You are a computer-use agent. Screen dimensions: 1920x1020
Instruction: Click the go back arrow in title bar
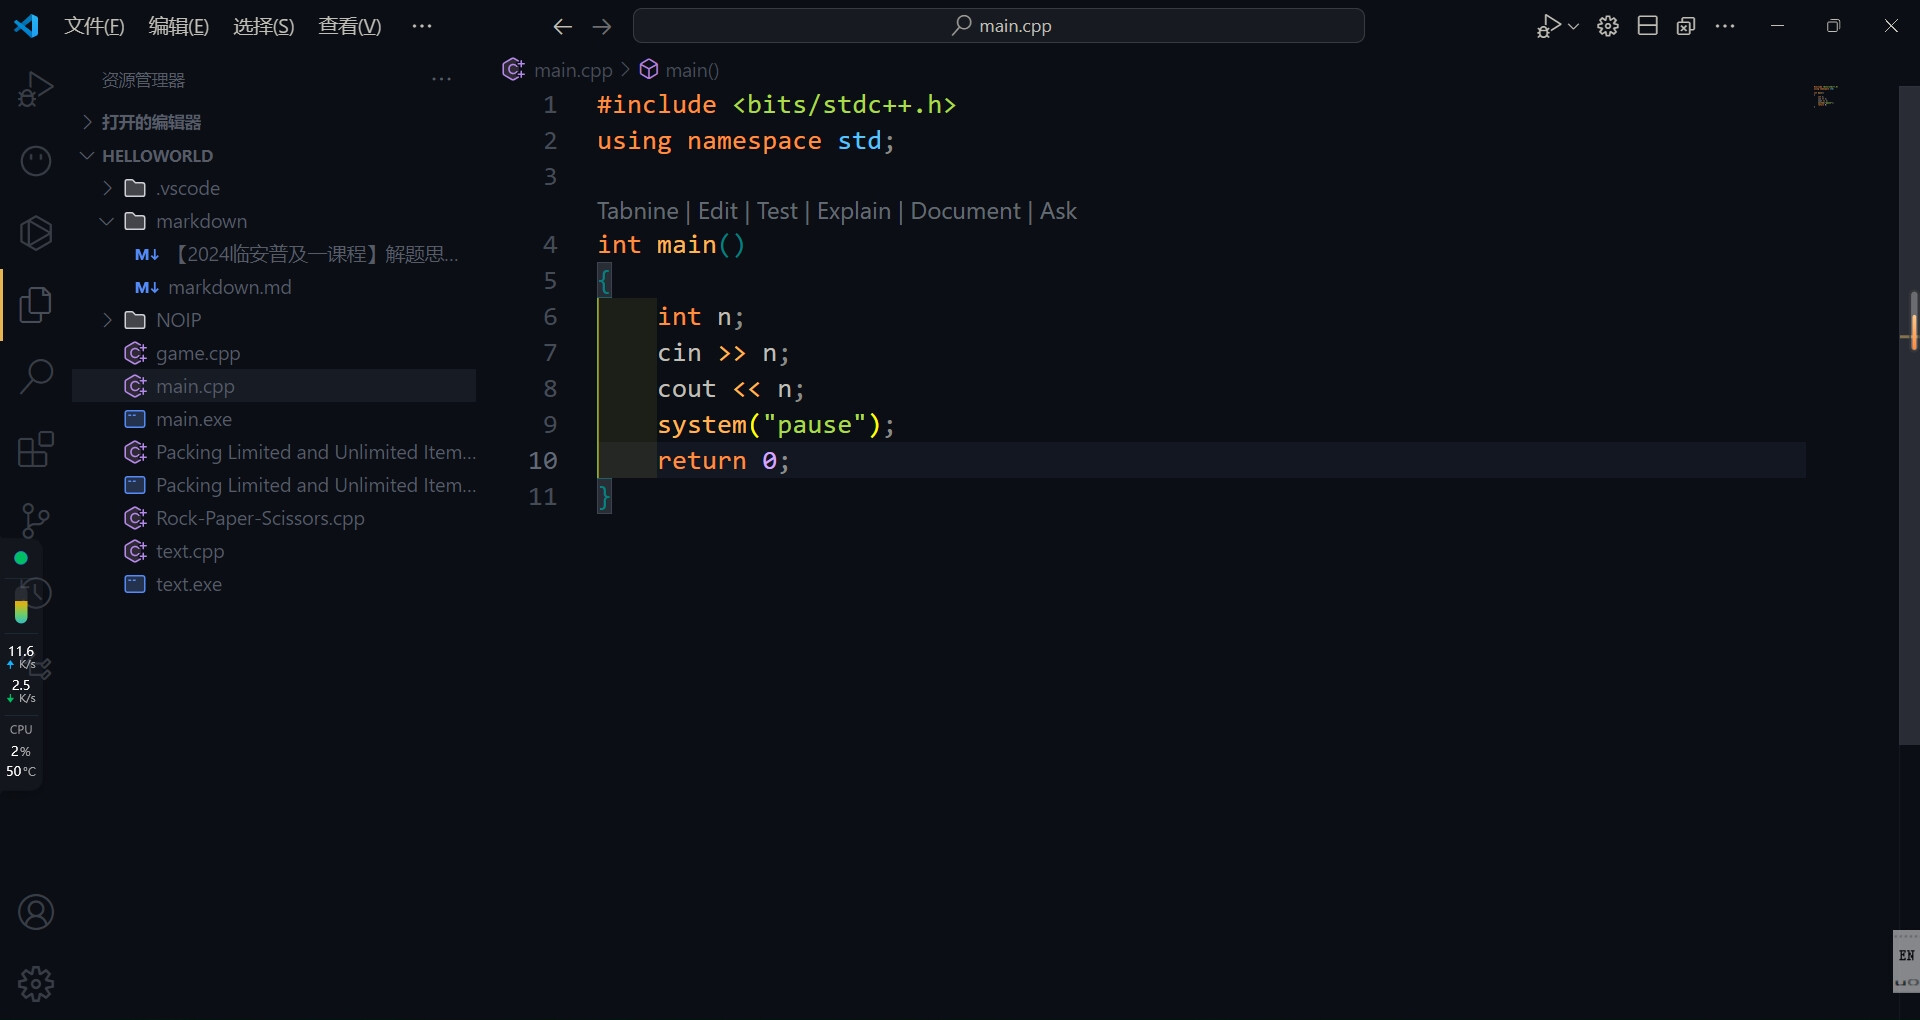click(562, 27)
